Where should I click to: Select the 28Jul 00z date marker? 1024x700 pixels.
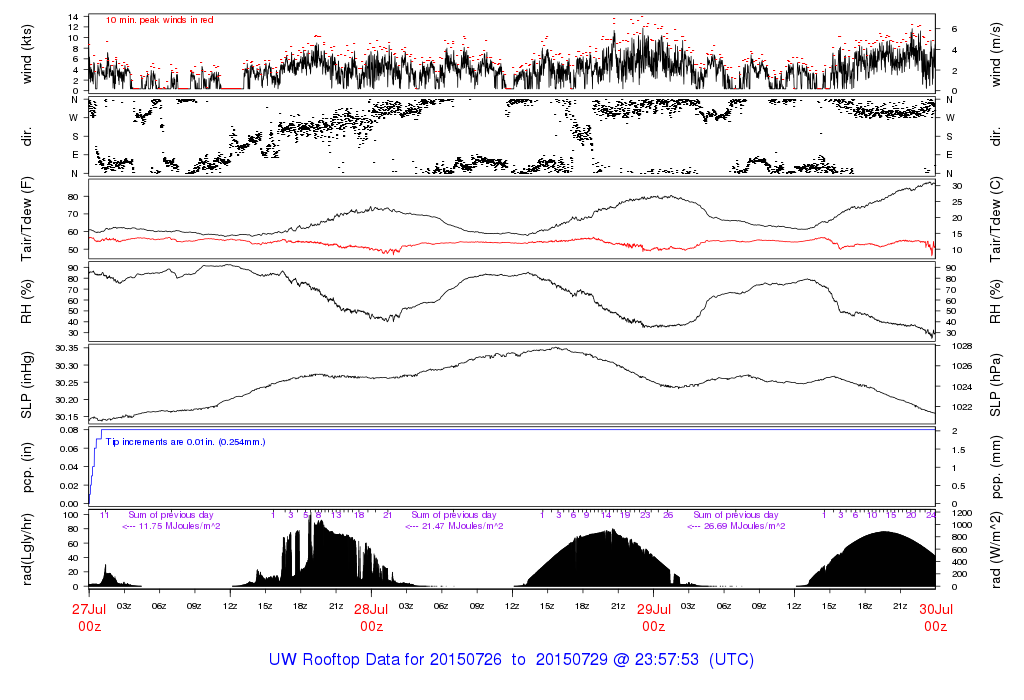tap(371, 617)
